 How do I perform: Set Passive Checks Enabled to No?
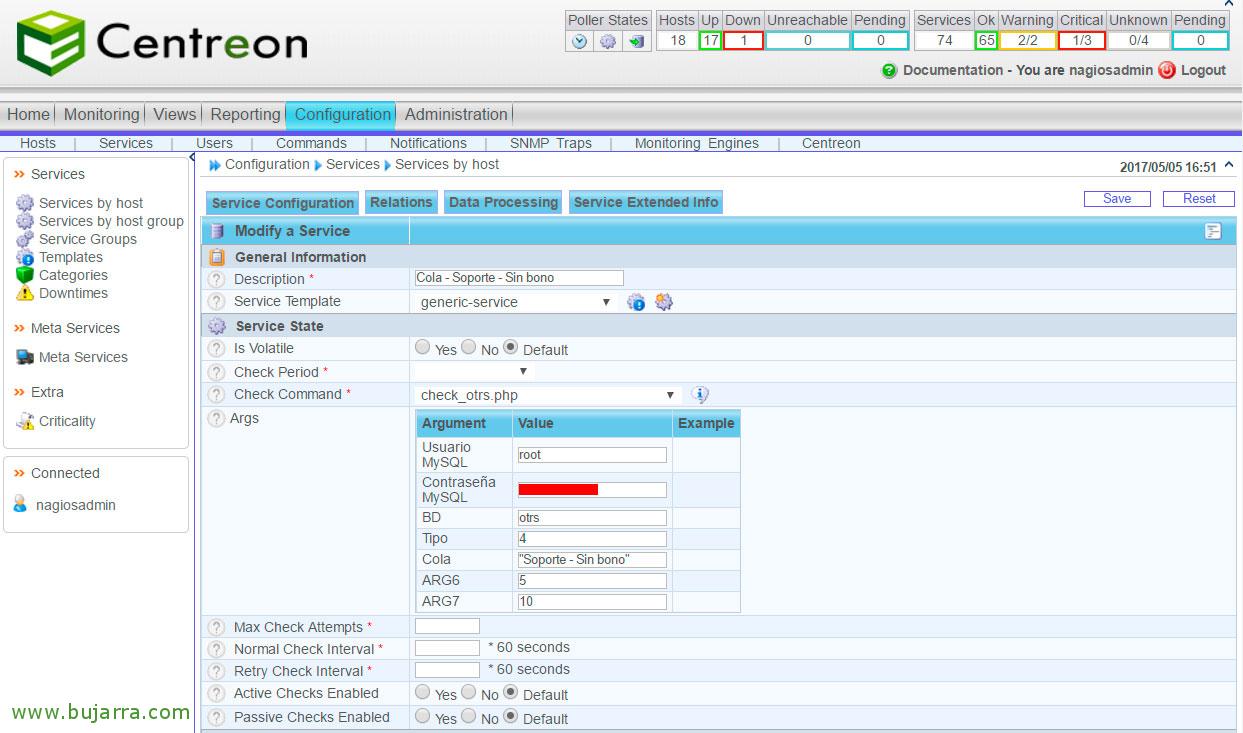[x=468, y=716]
